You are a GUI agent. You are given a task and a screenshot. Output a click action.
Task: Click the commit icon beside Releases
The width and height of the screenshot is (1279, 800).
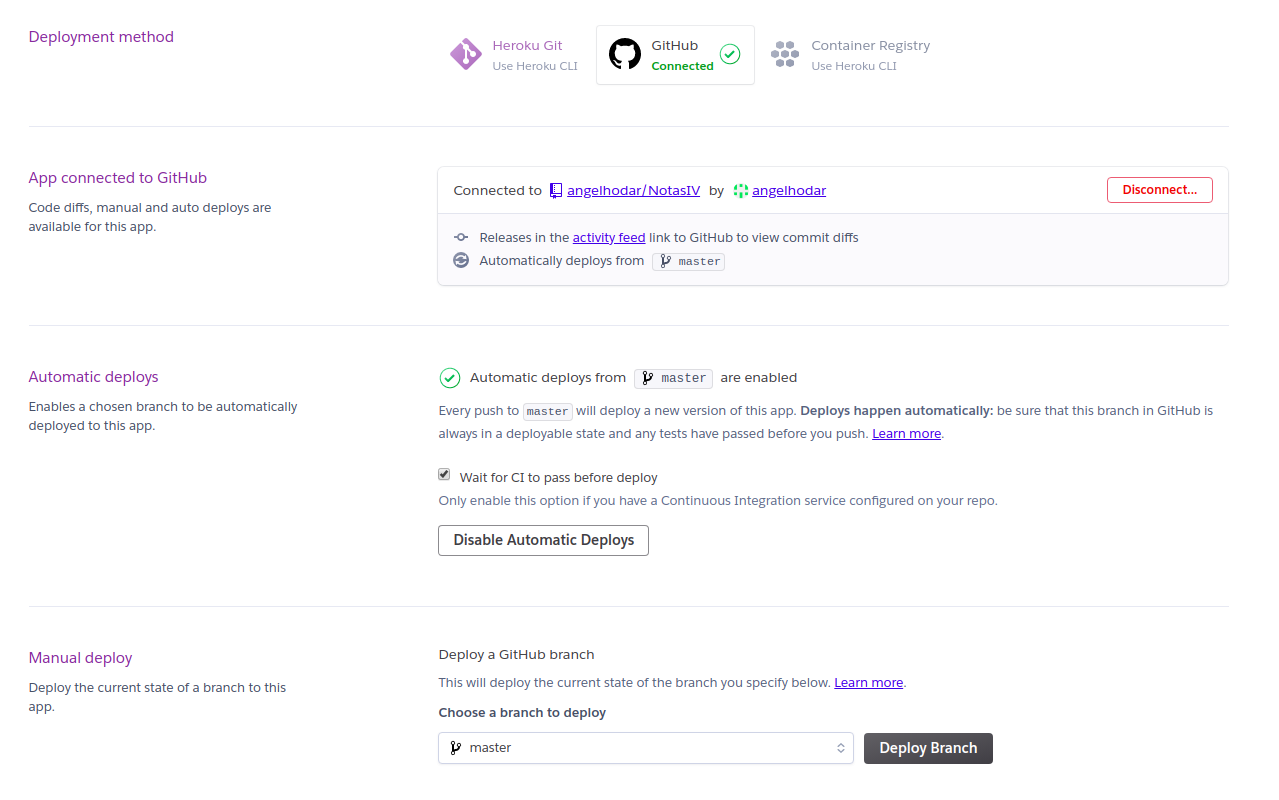(x=461, y=237)
